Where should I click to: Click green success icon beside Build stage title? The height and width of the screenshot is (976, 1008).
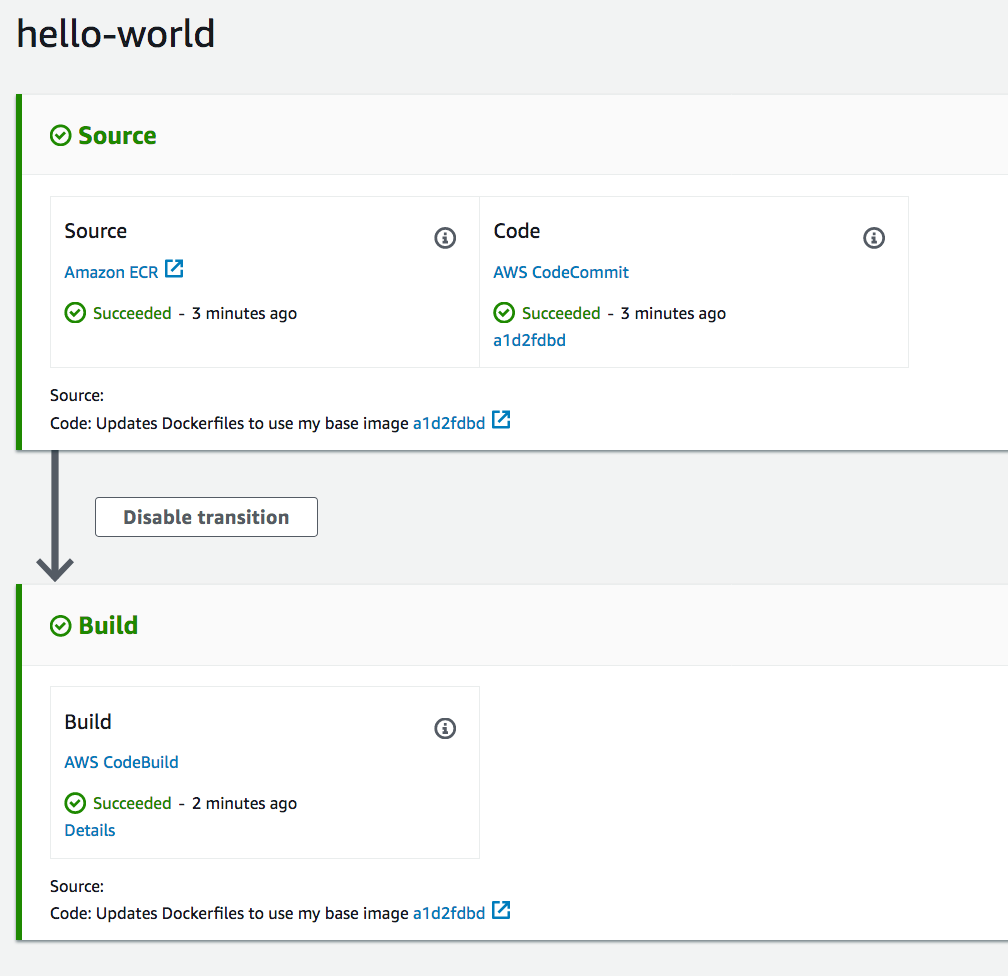pos(61,626)
